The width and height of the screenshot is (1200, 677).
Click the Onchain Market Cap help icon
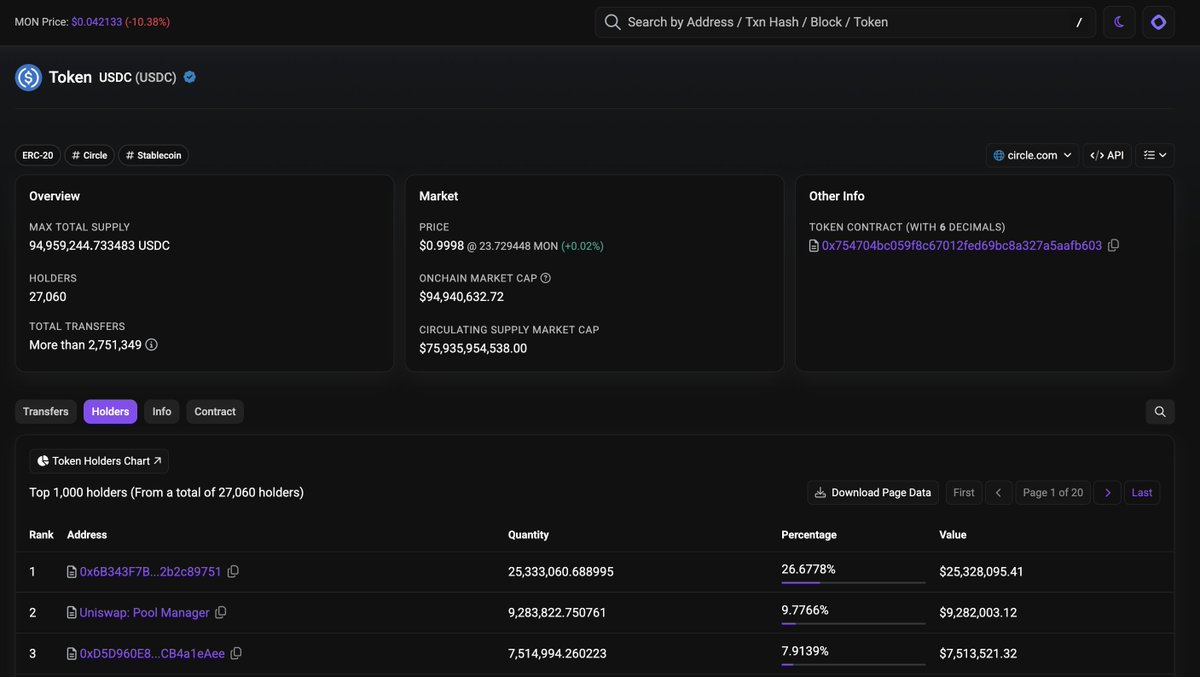pos(544,278)
